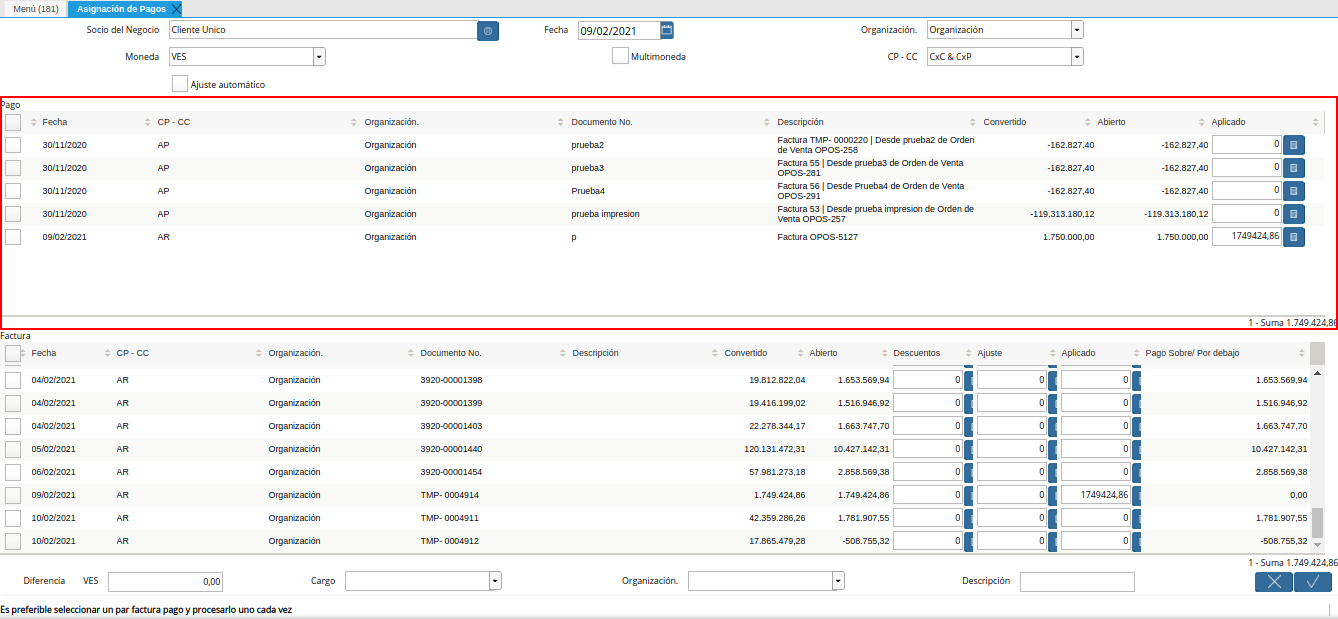Enable the Multimoneda checkbox
This screenshot has height=619, width=1338.
(620, 56)
